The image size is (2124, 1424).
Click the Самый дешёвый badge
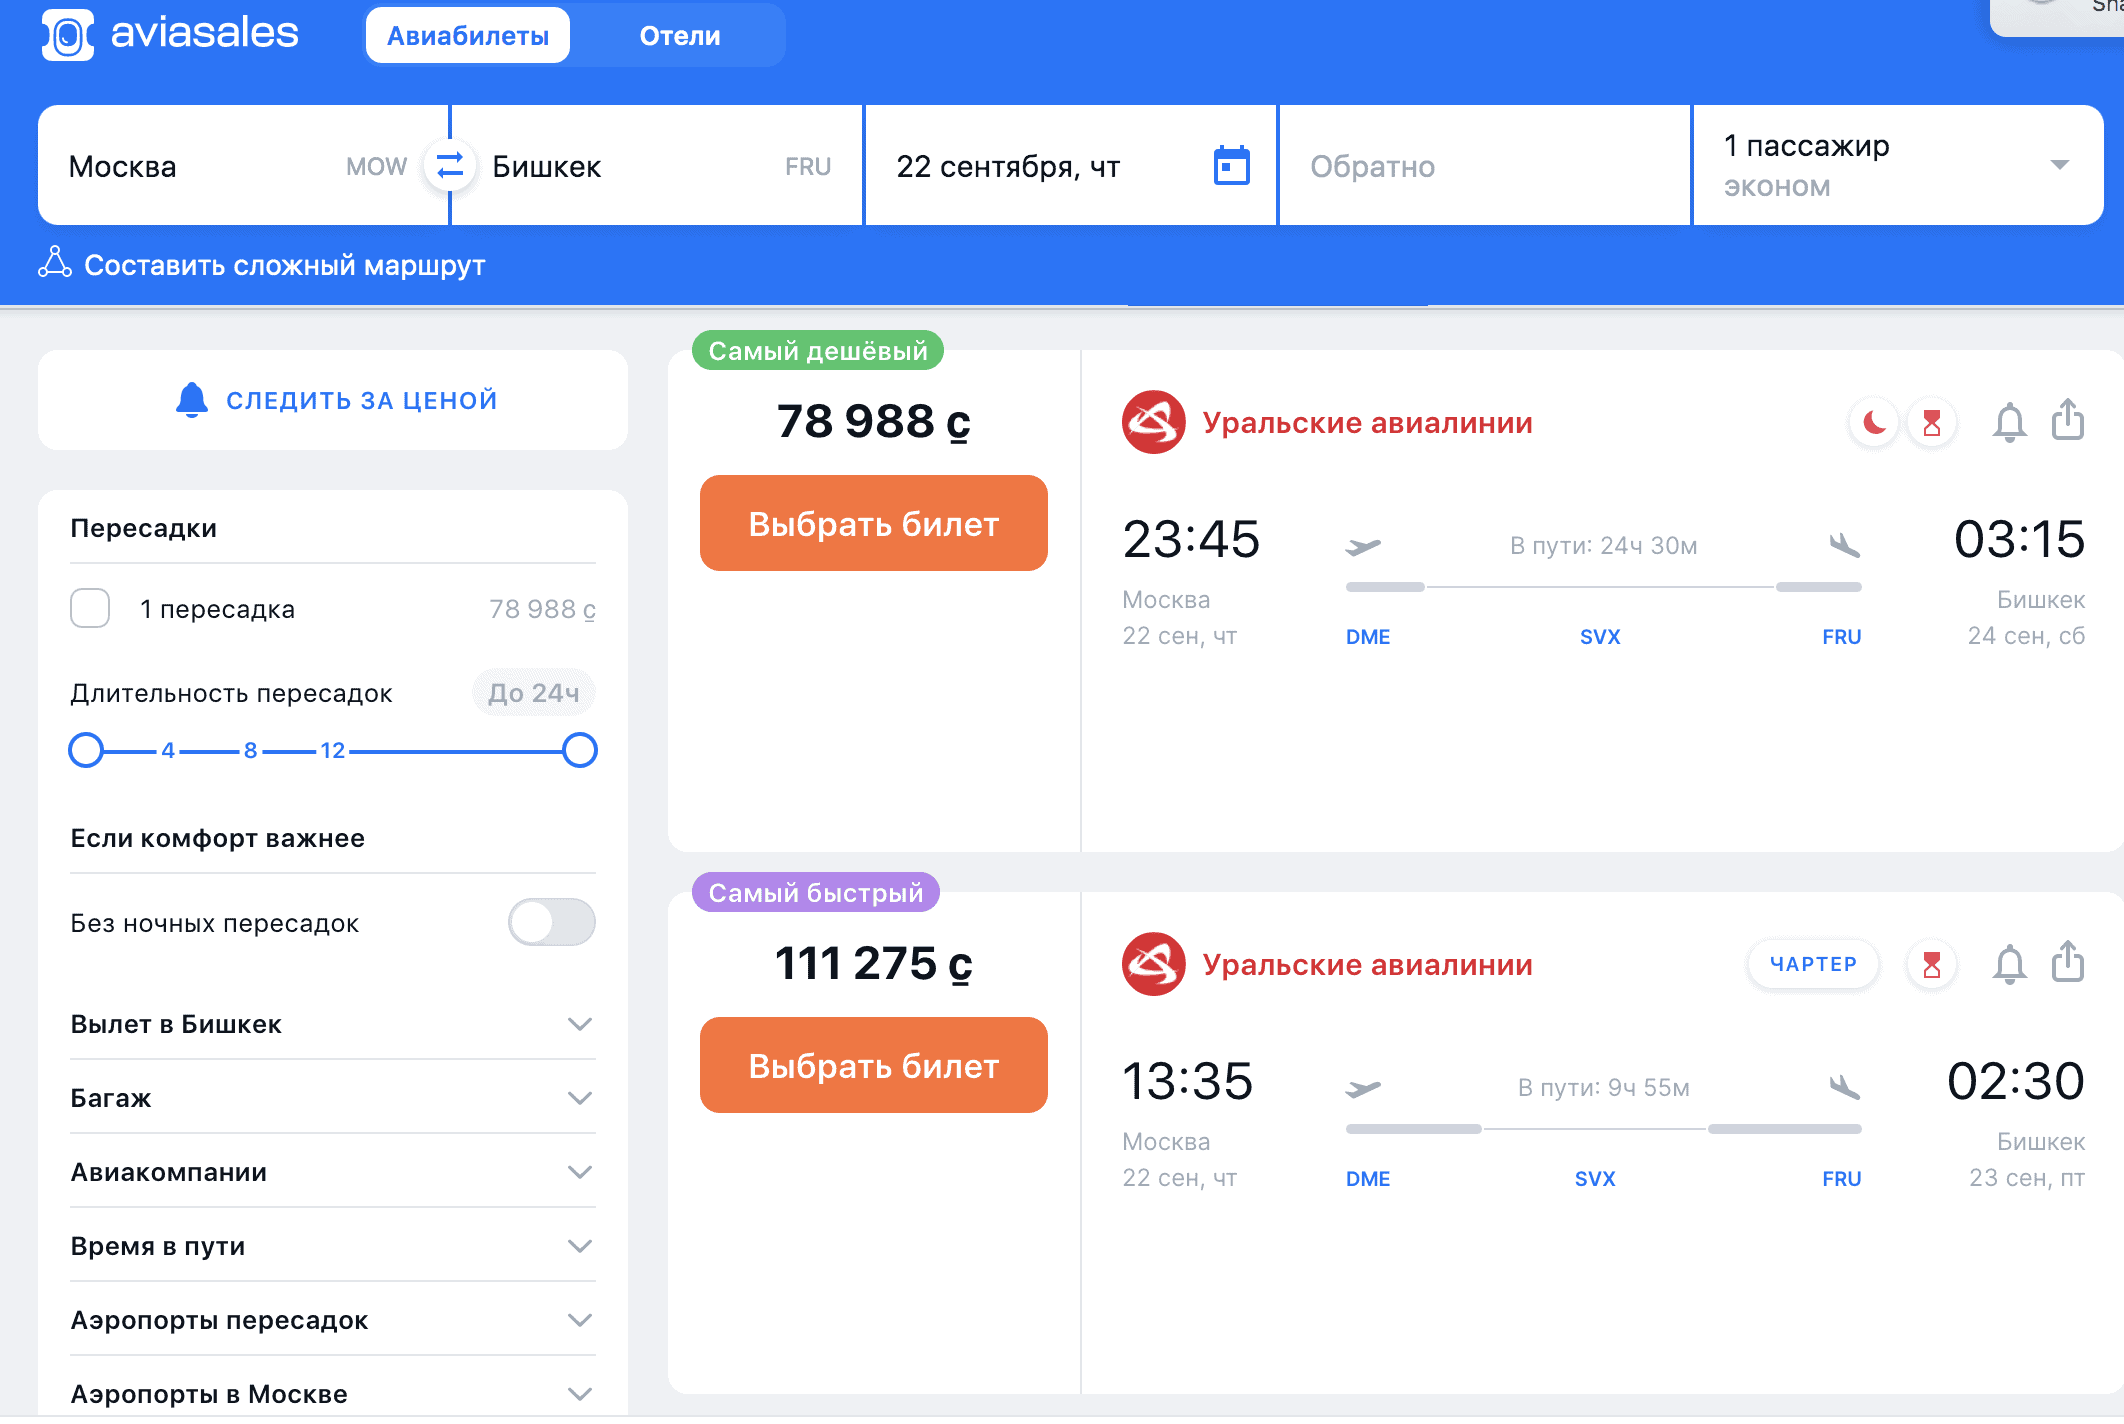pyautogui.click(x=818, y=350)
